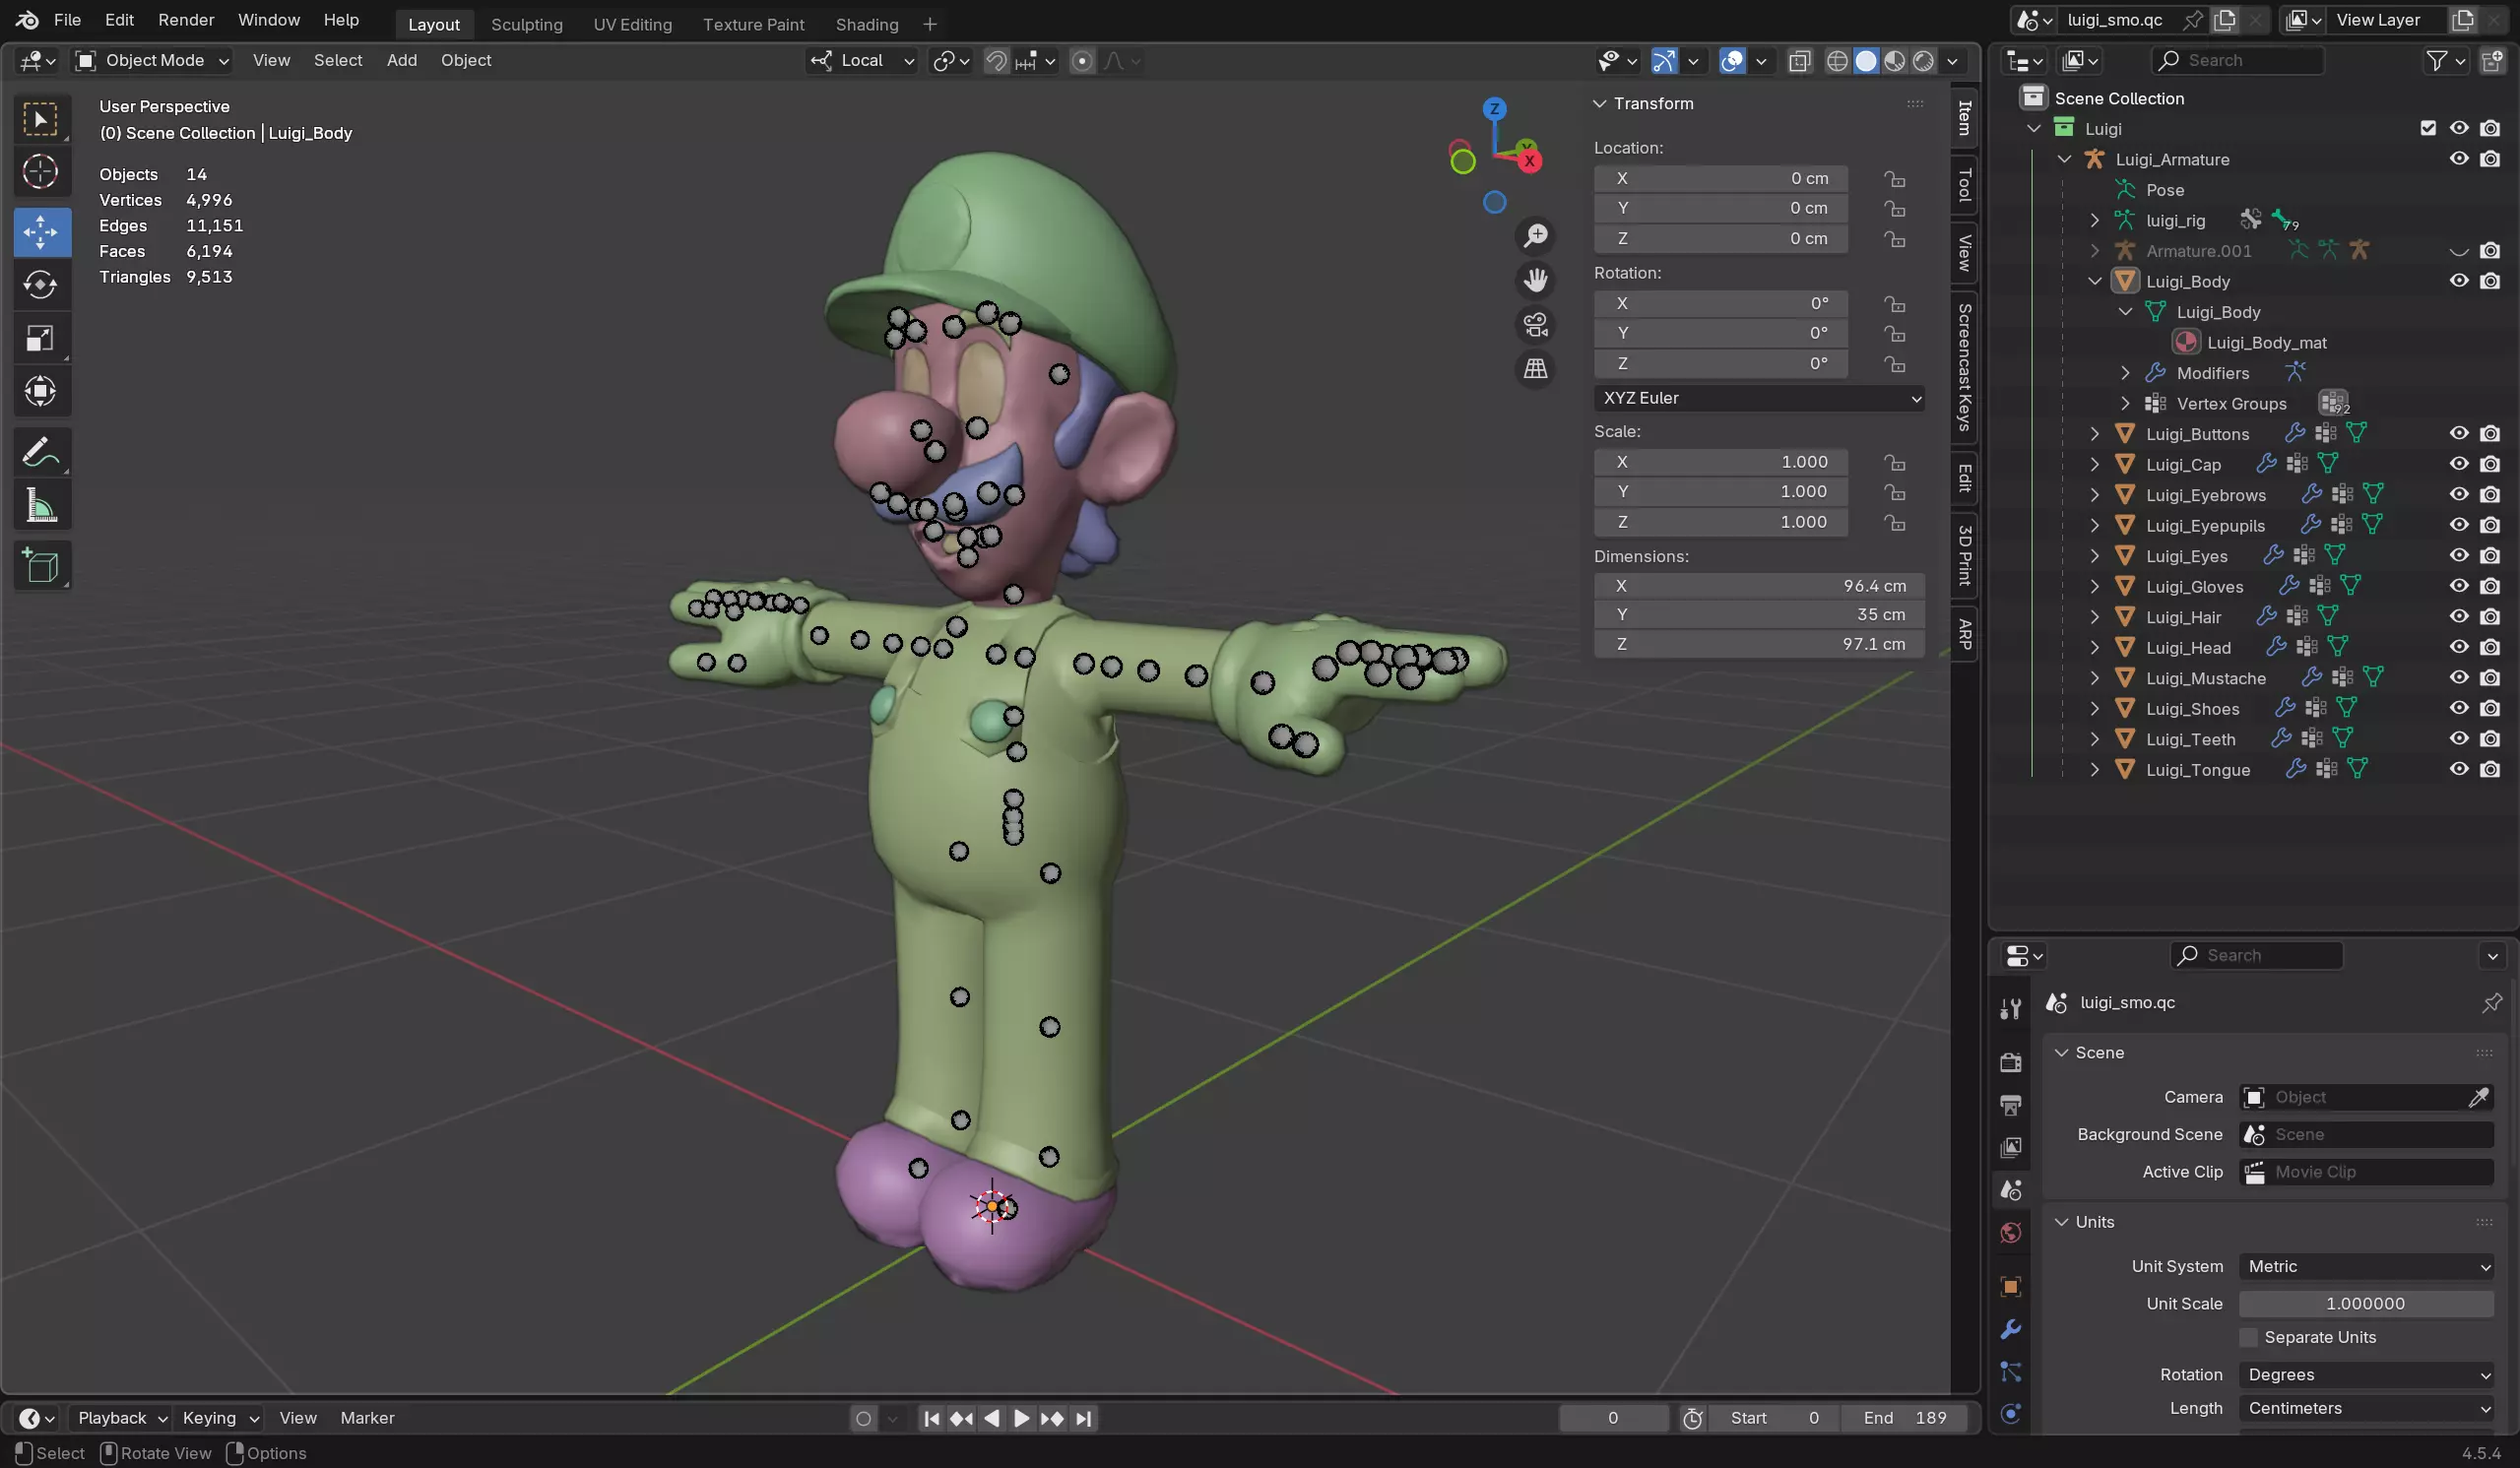Expand the Luigi_Gloves tree item

[x=2094, y=586]
